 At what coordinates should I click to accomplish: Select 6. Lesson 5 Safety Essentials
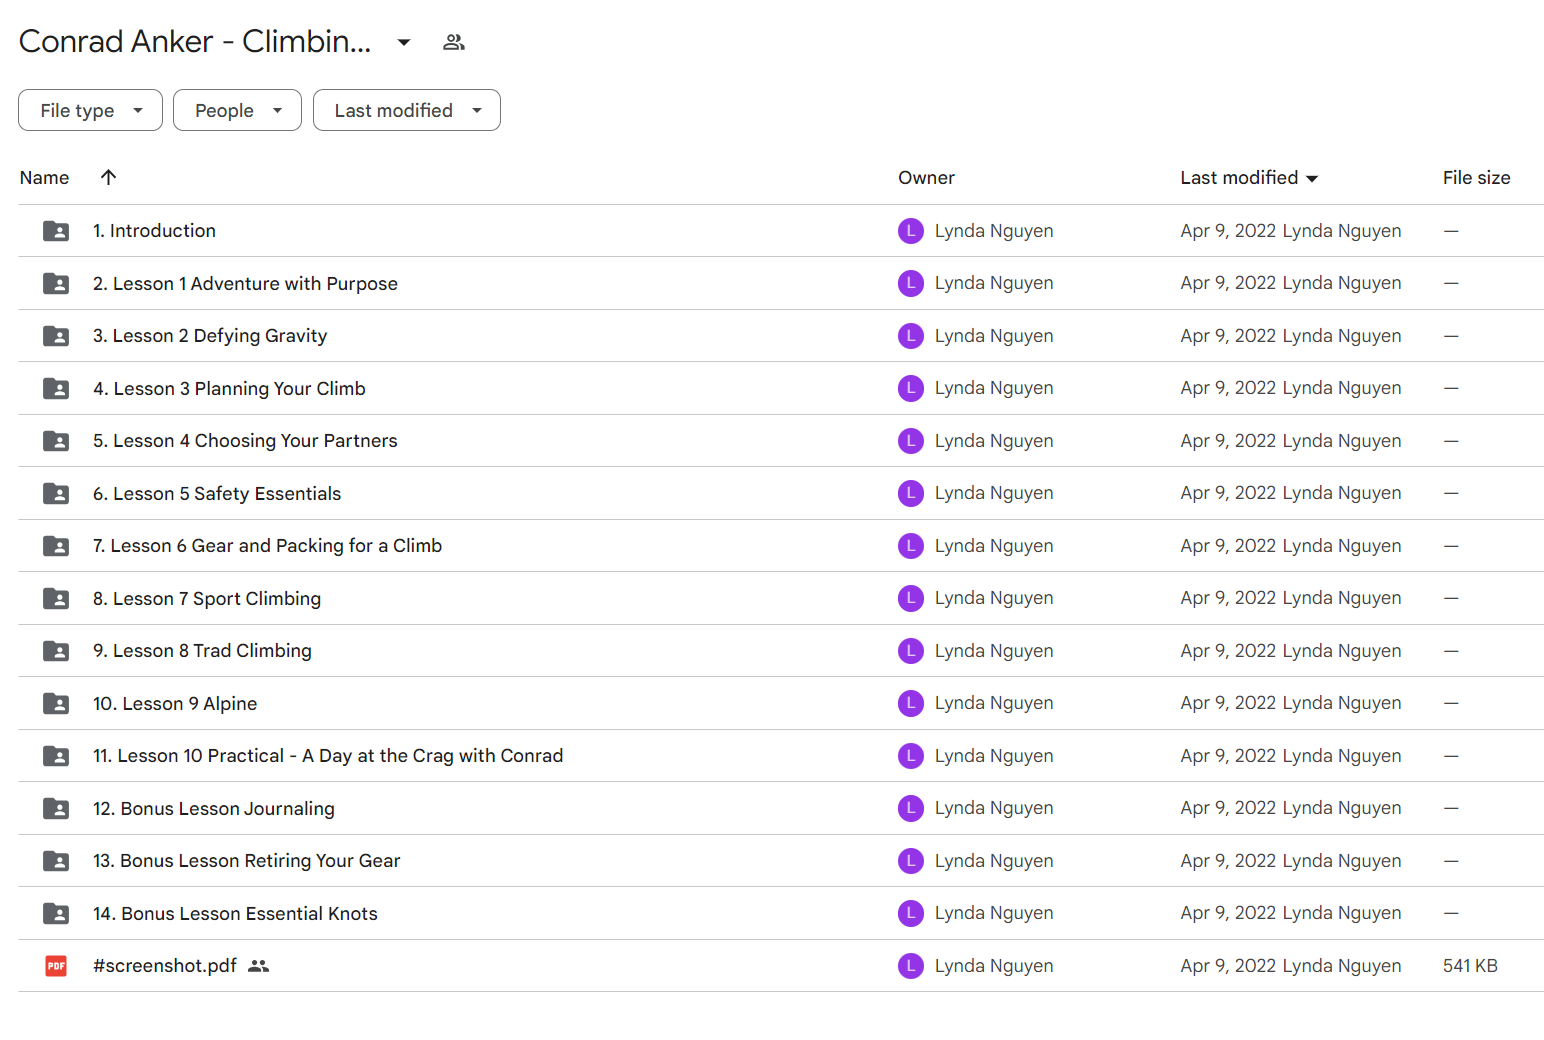point(217,494)
